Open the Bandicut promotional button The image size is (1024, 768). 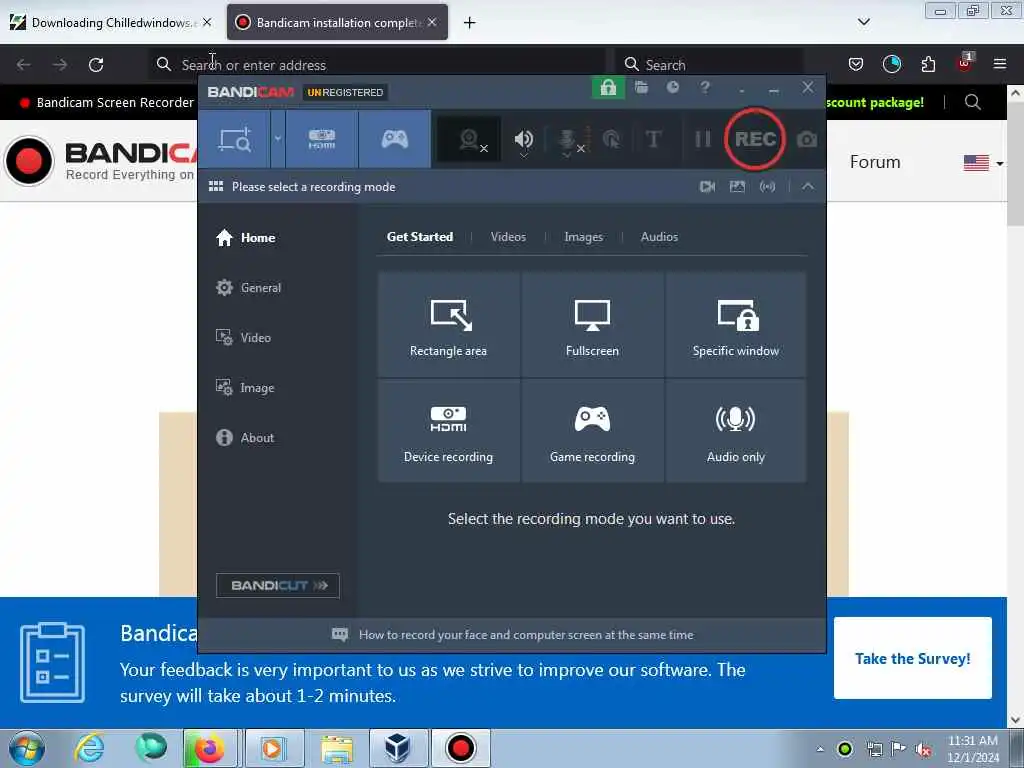[278, 585]
